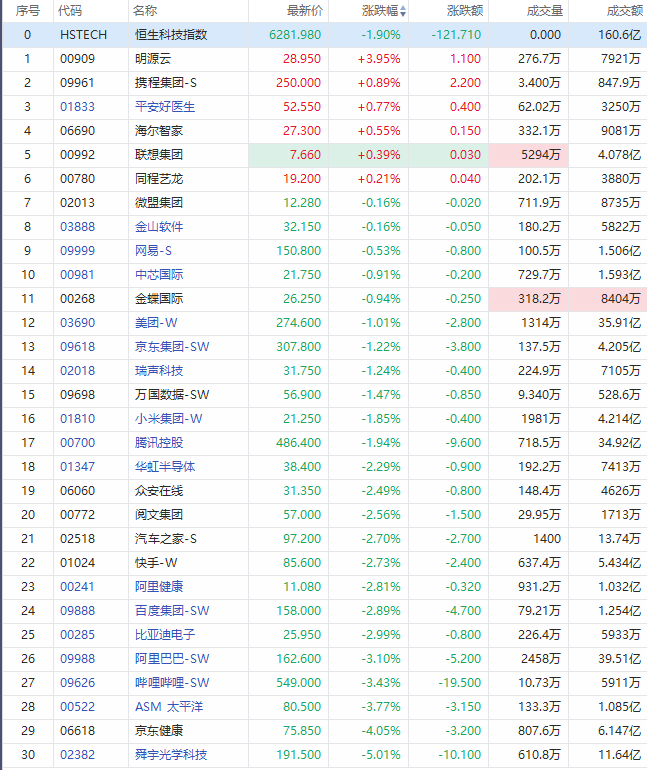The height and width of the screenshot is (770, 647).
Task: Select stock 快手-W
Action: pos(156,563)
